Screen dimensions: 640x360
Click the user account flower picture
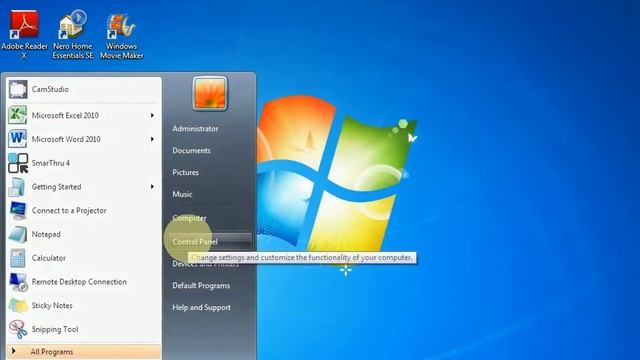tap(209, 93)
